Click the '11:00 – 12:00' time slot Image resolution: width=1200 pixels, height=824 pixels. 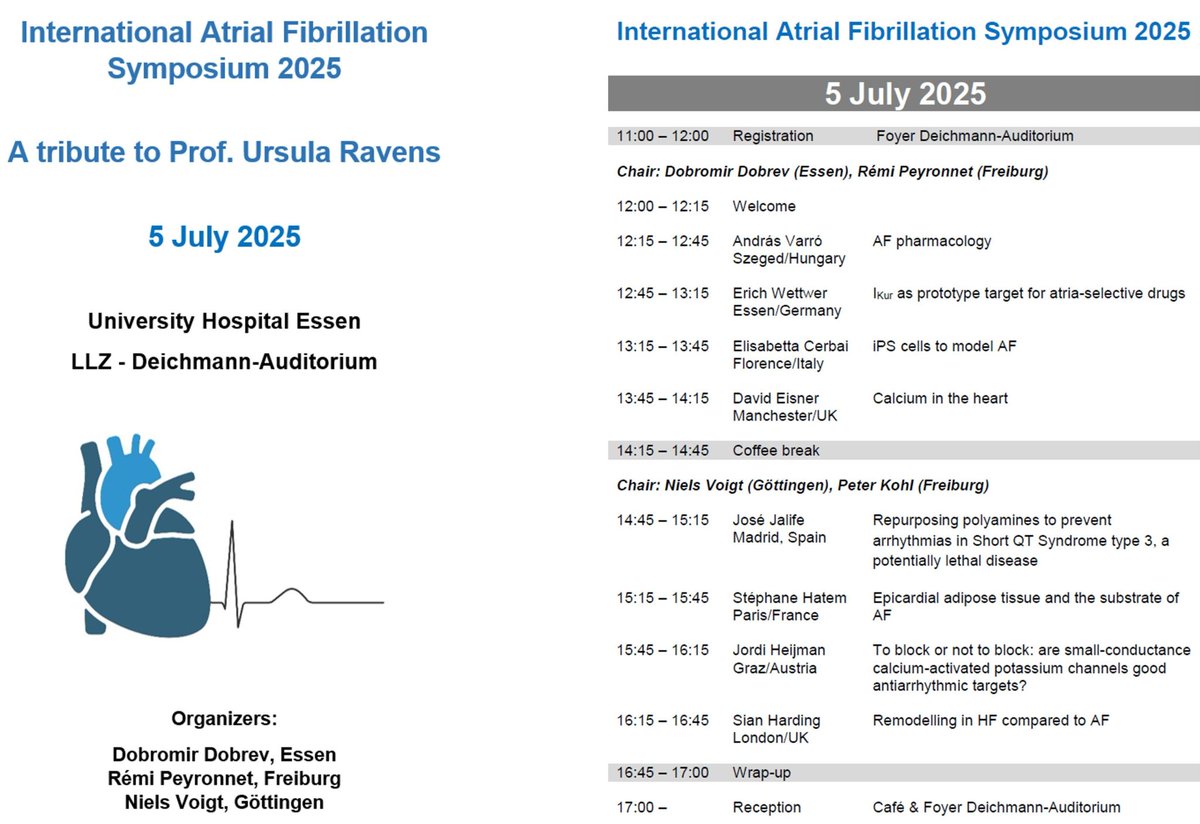[x=662, y=136]
